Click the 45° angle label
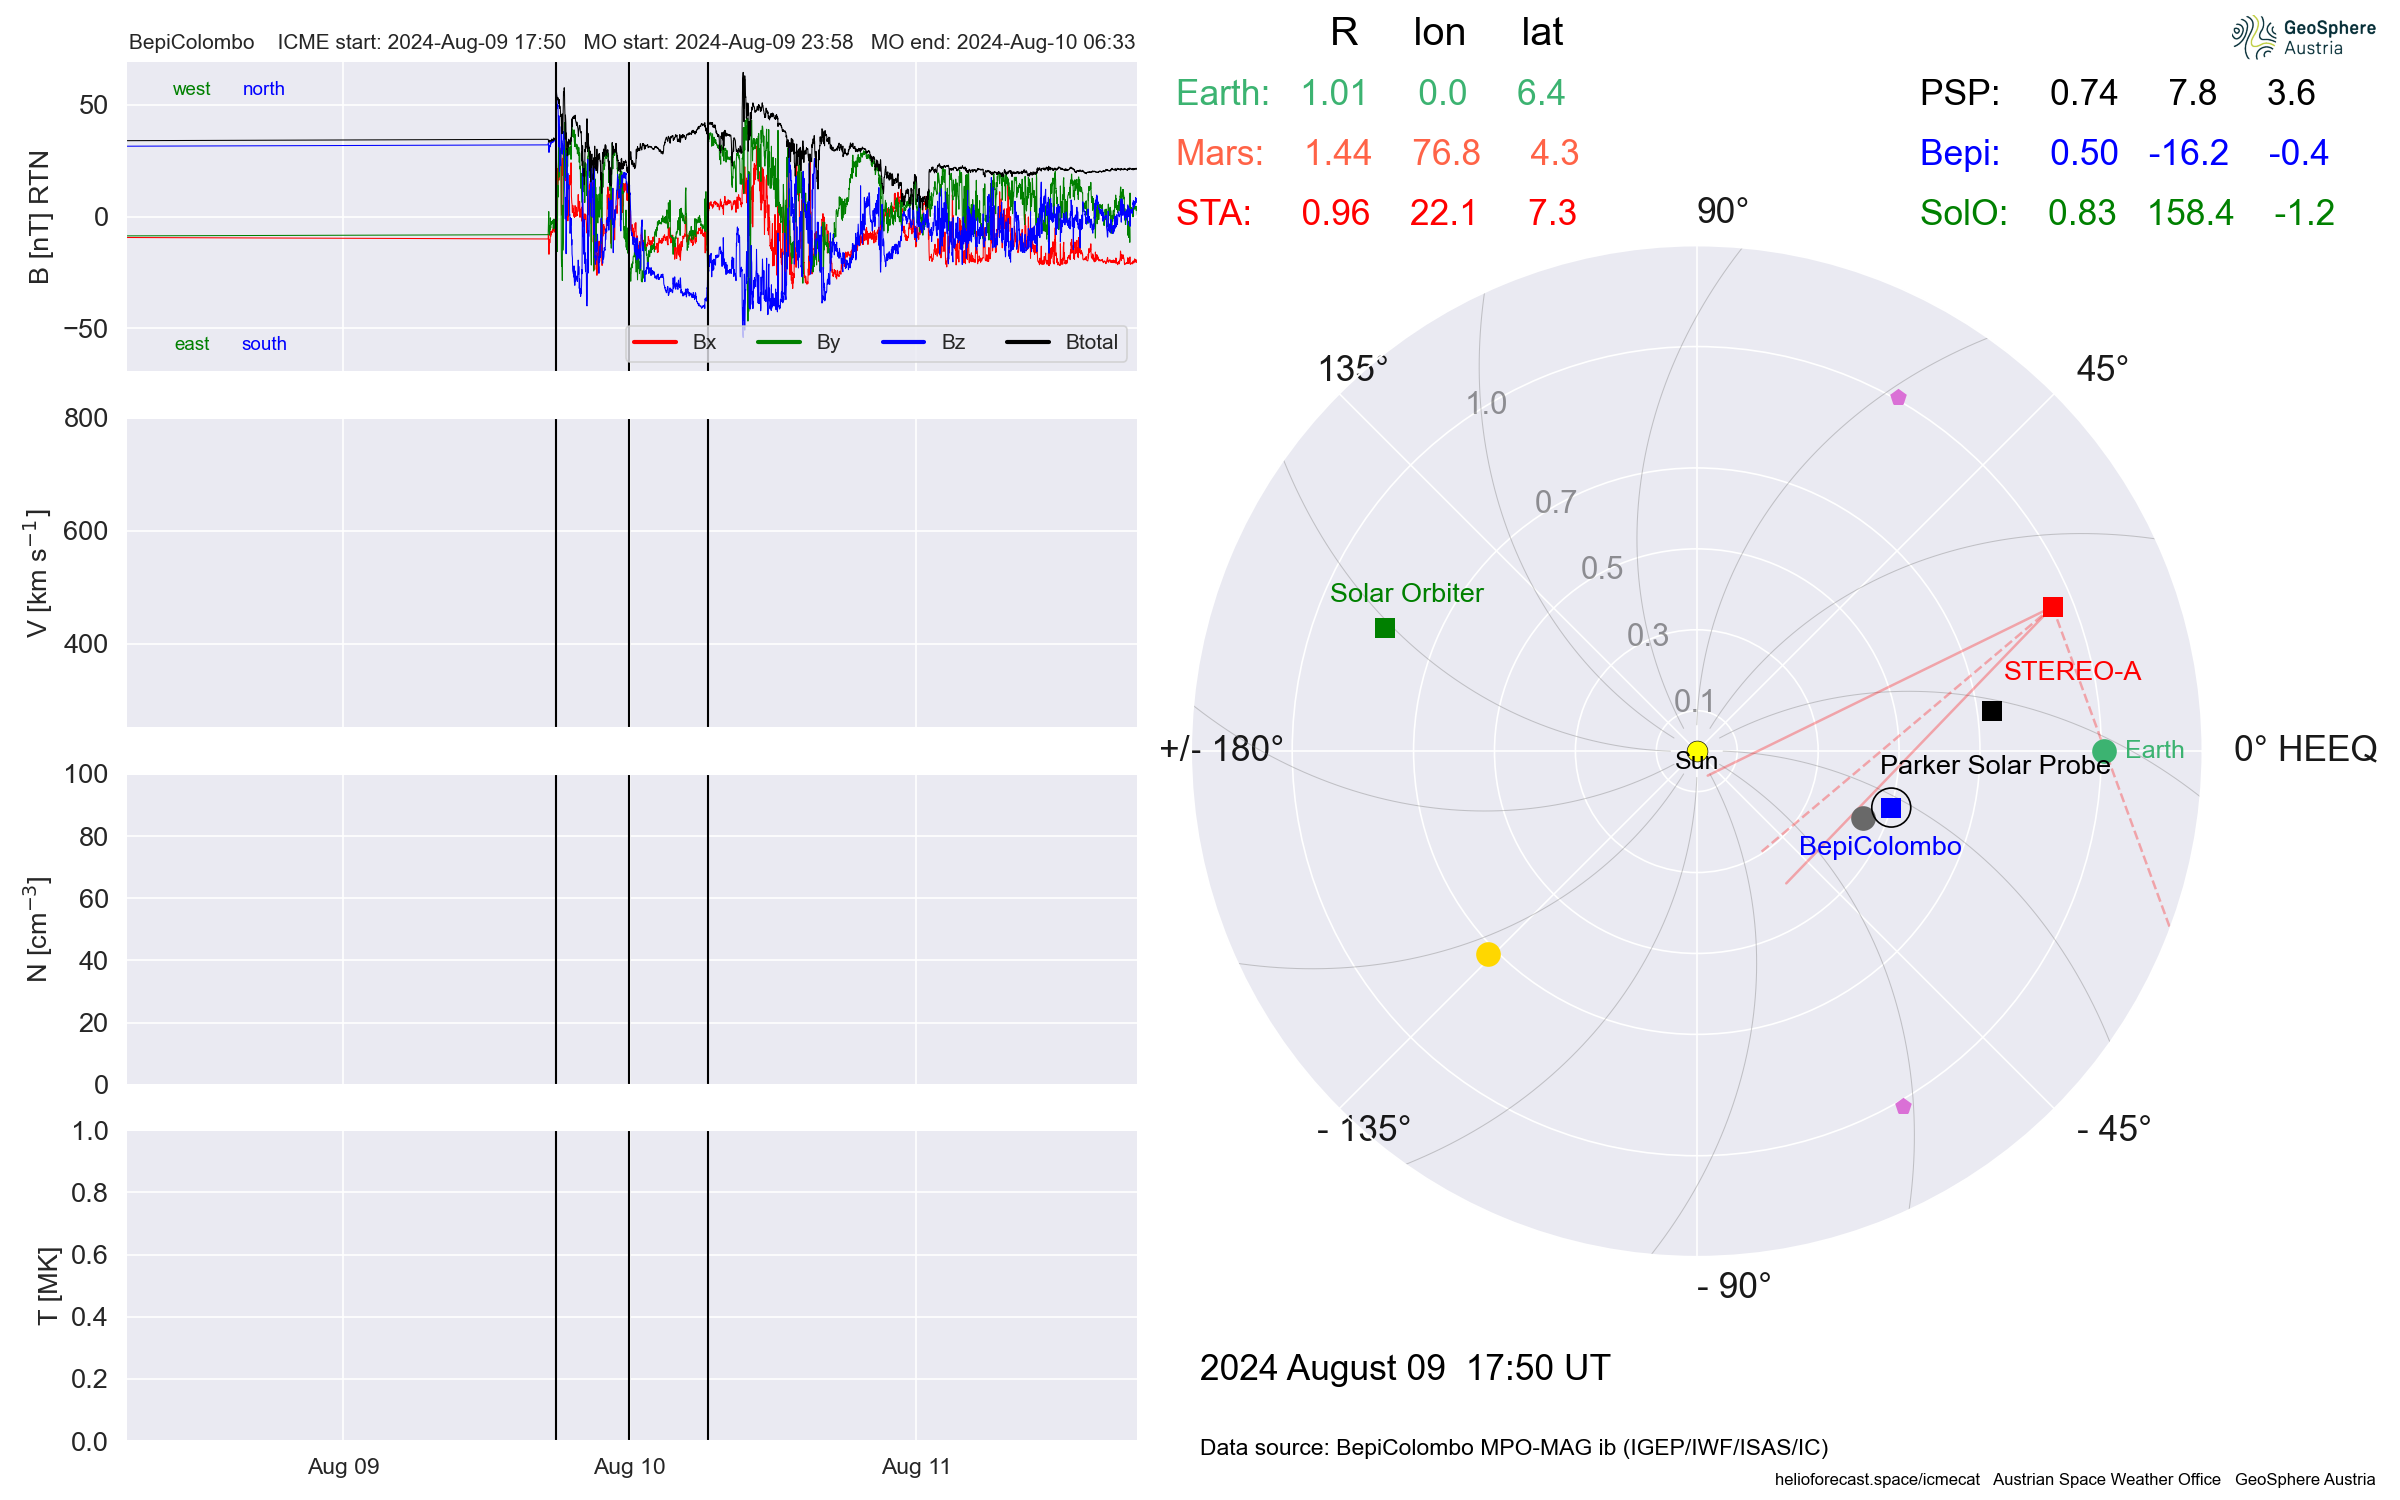Viewport: 2400px width, 1500px height. pyautogui.click(x=2102, y=369)
